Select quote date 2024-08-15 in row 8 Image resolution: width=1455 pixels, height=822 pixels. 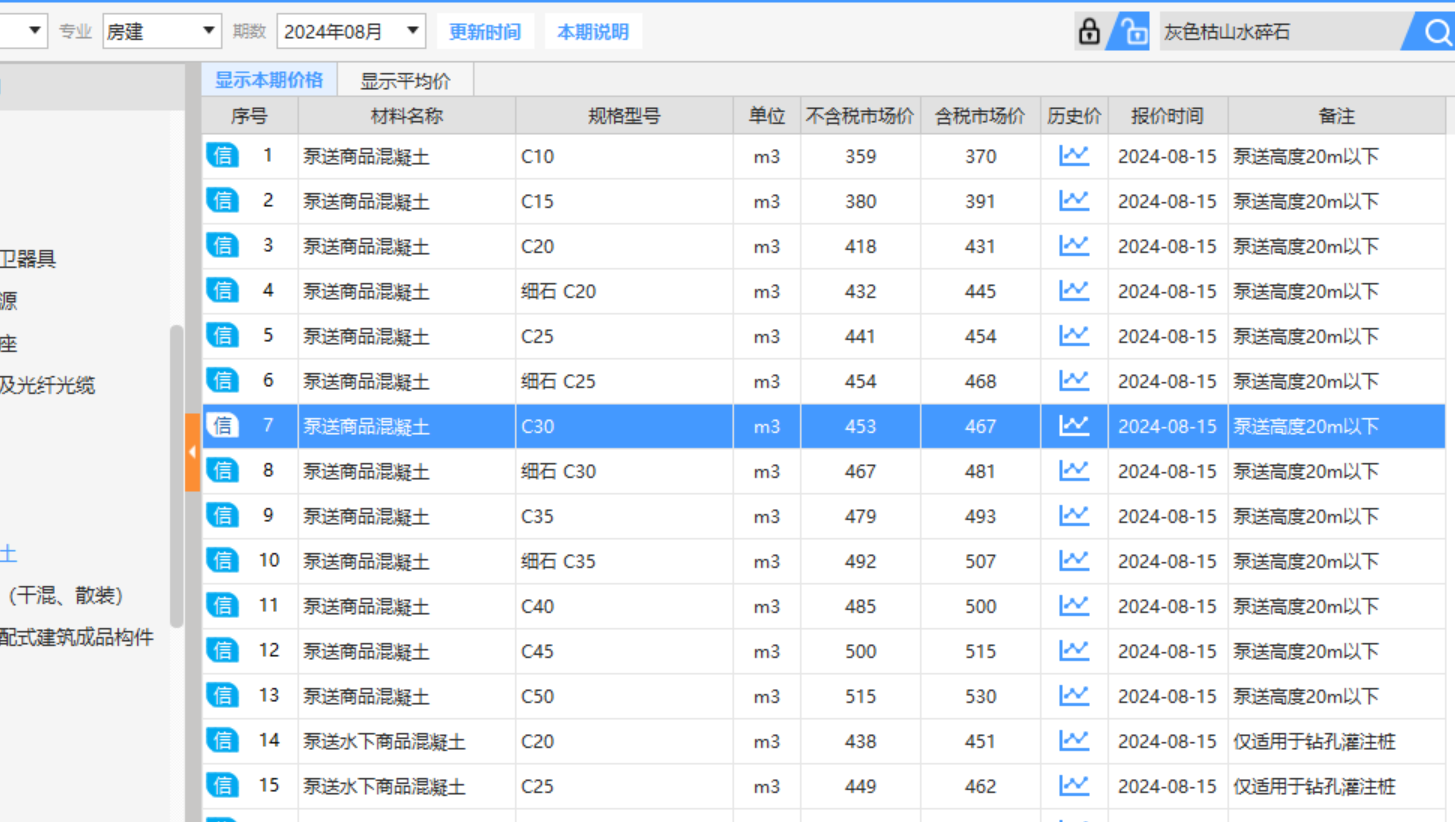tap(1168, 471)
